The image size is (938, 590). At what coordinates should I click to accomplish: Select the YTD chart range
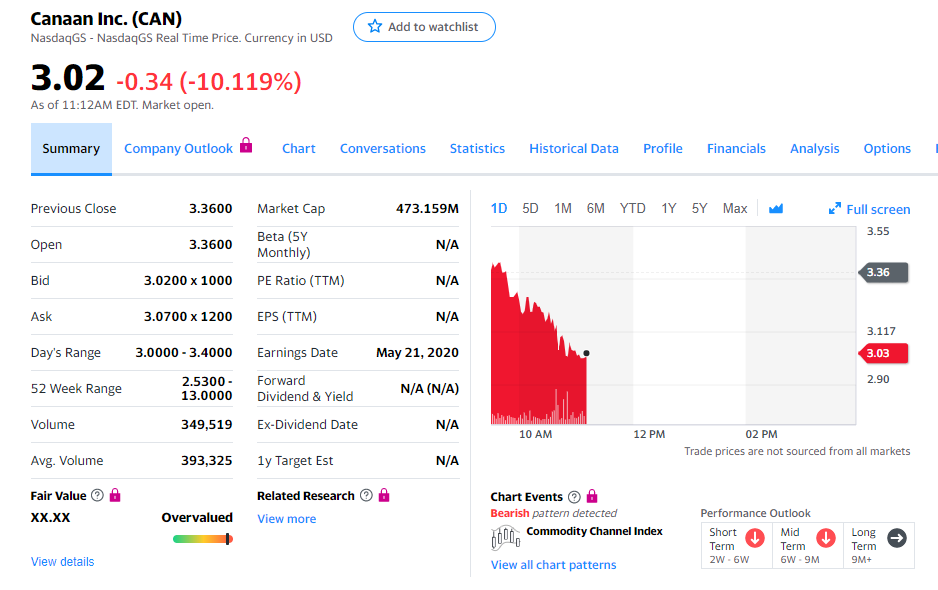tap(632, 208)
